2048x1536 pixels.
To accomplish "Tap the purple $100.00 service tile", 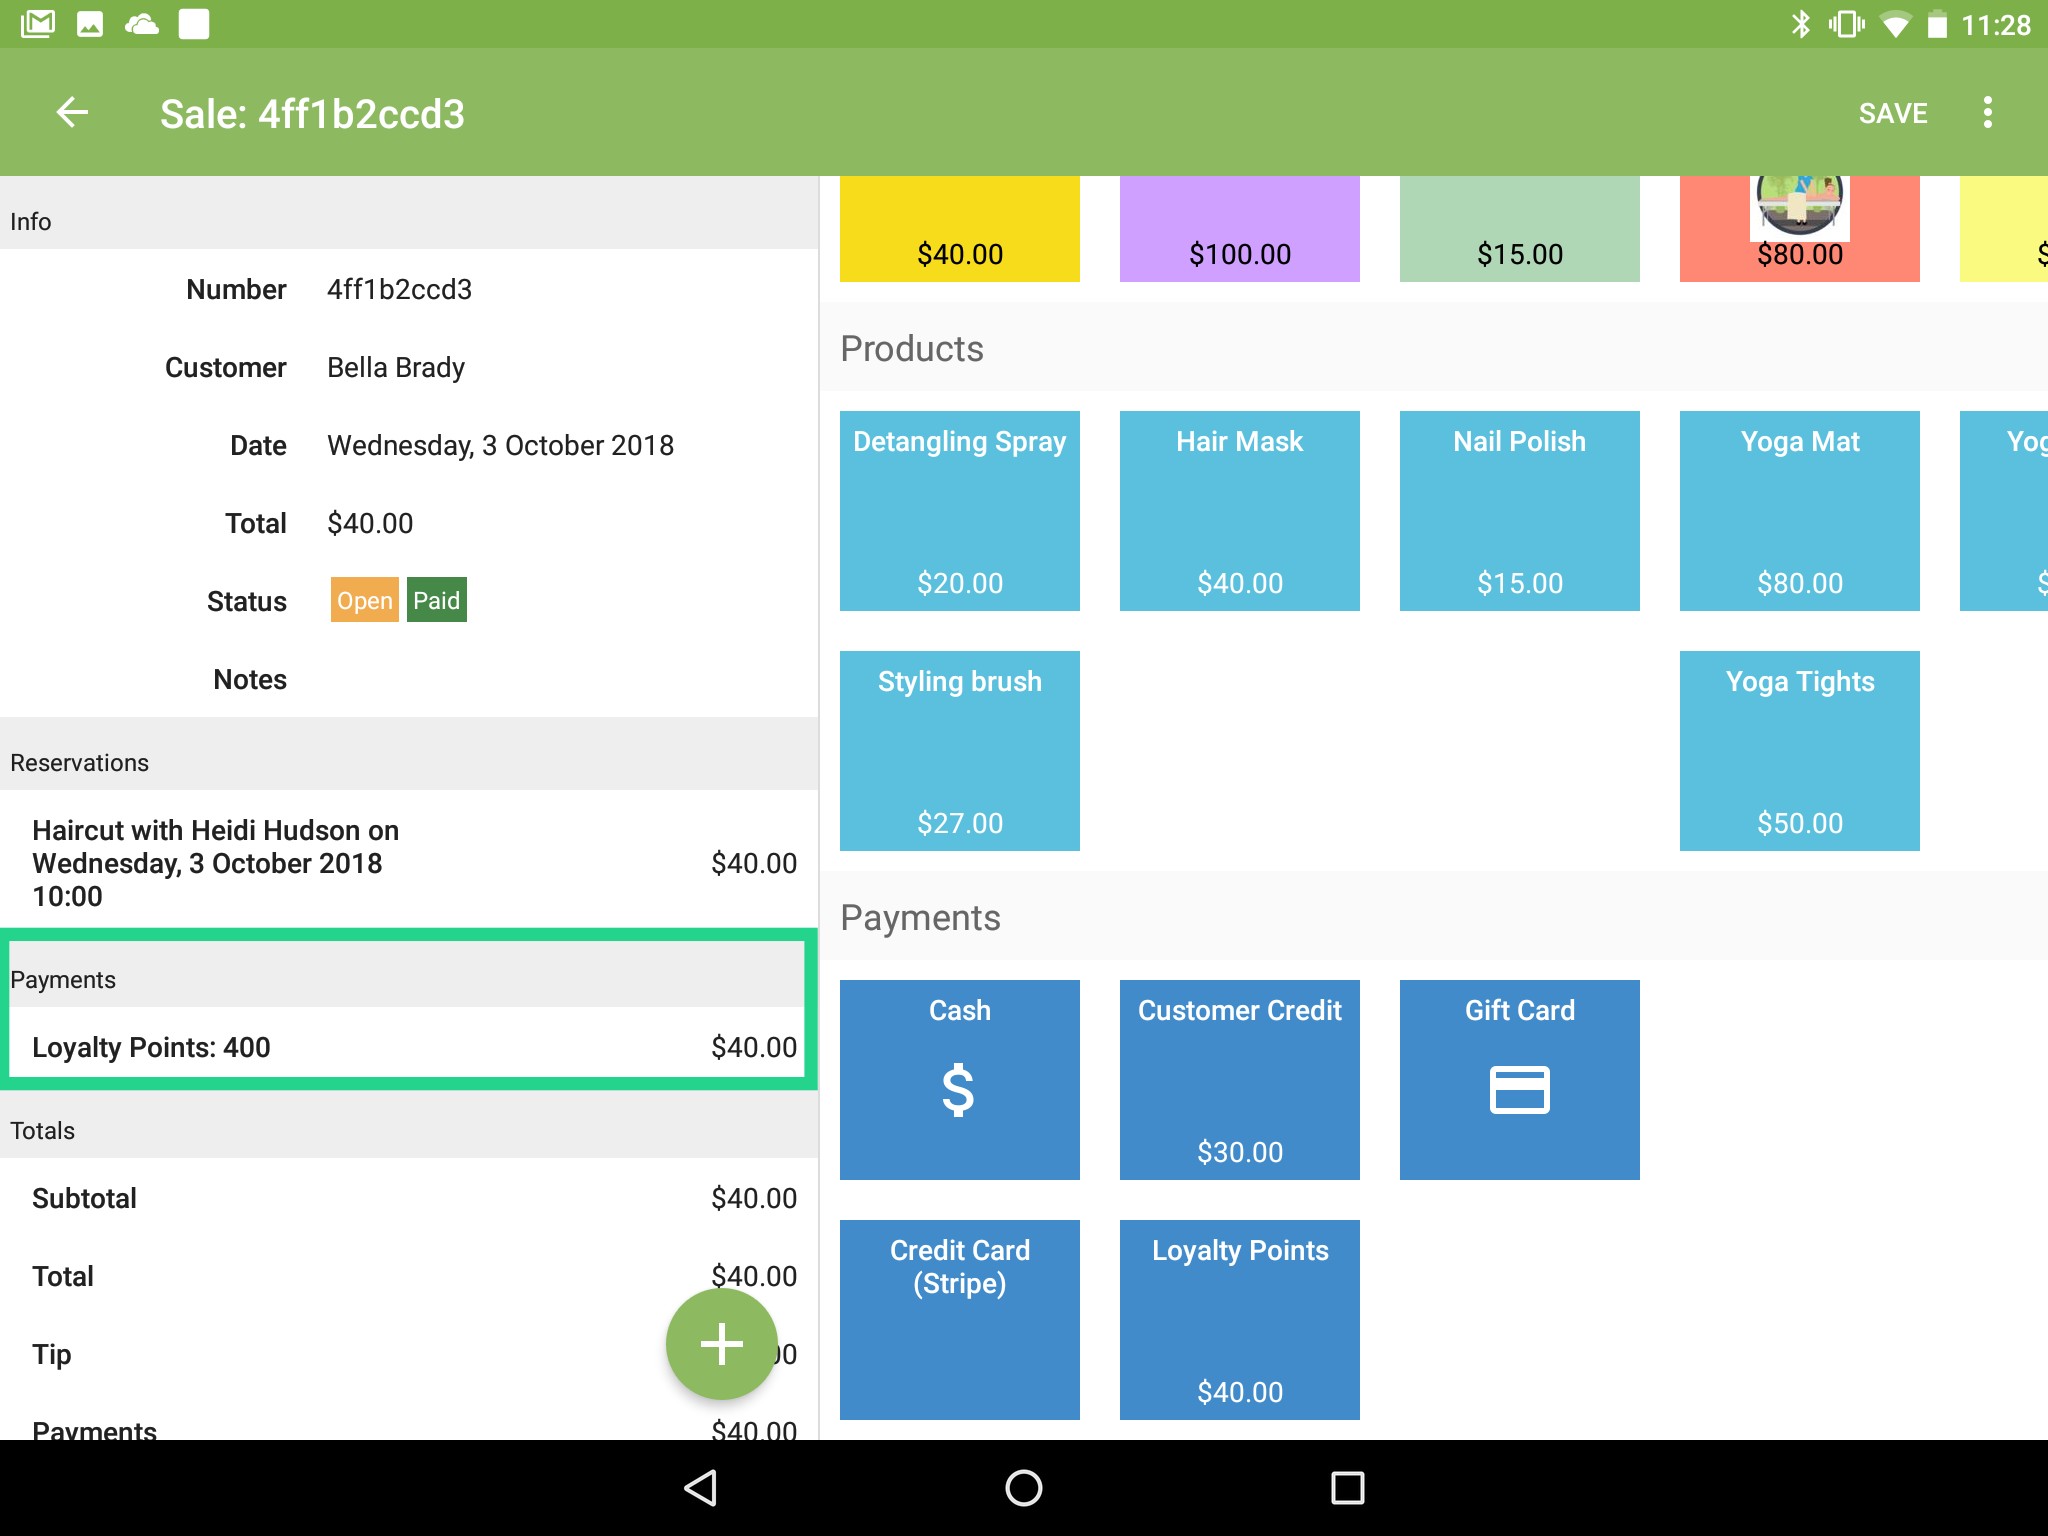I will coord(1239,230).
